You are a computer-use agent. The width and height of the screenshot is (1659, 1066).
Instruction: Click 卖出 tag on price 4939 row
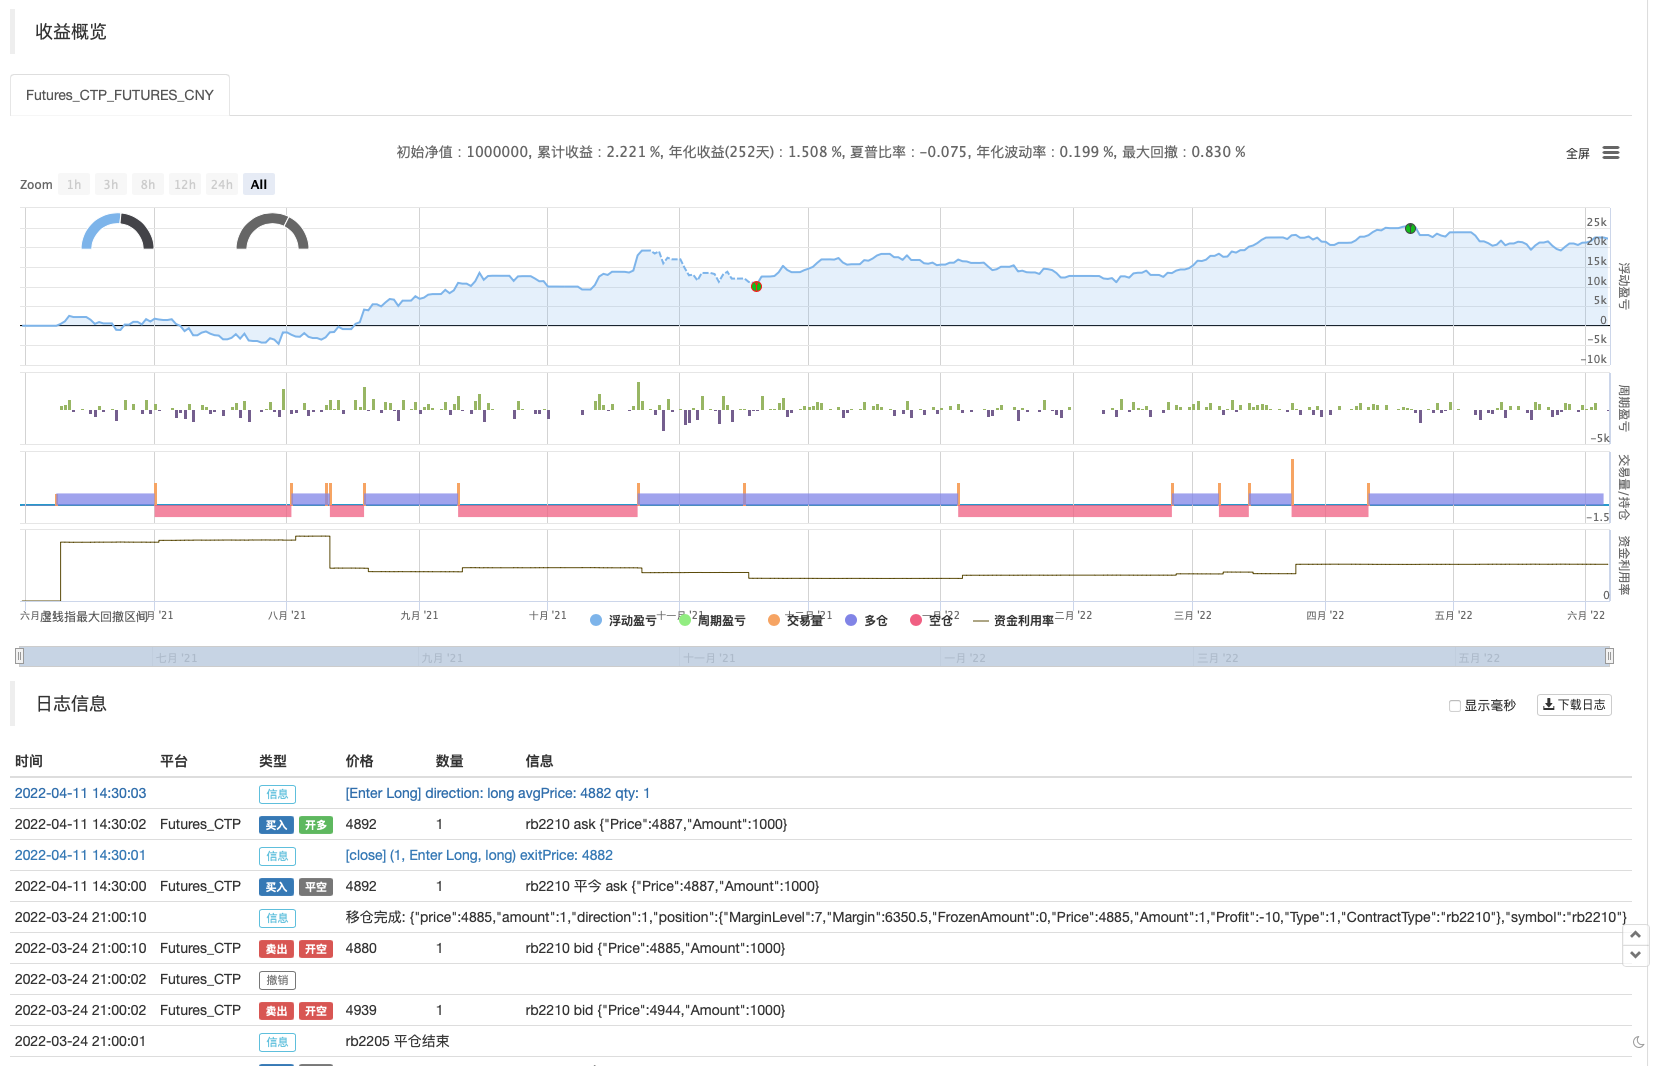276,1011
